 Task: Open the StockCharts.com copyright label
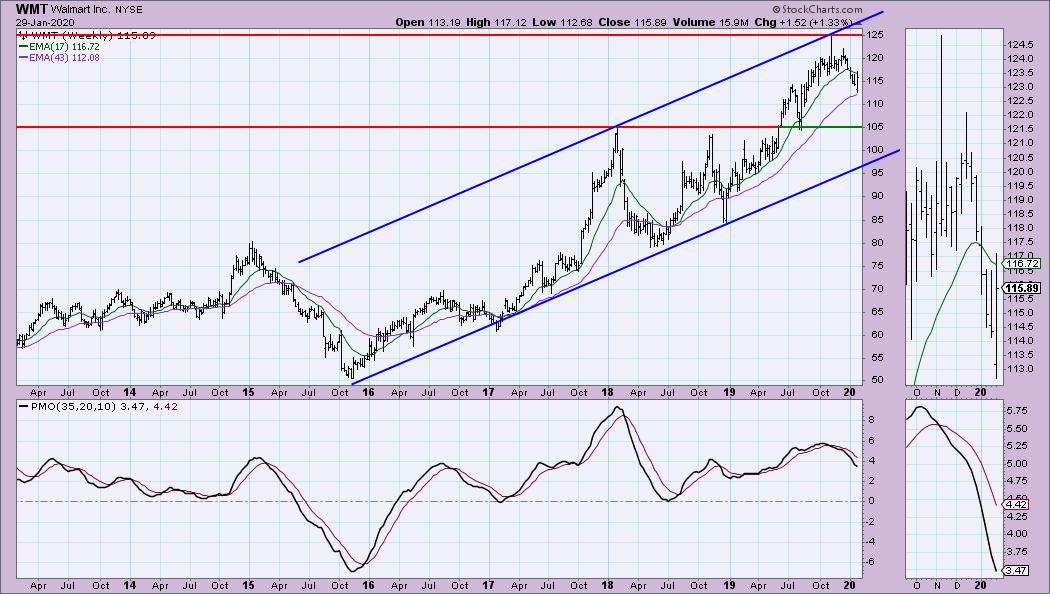coord(817,9)
